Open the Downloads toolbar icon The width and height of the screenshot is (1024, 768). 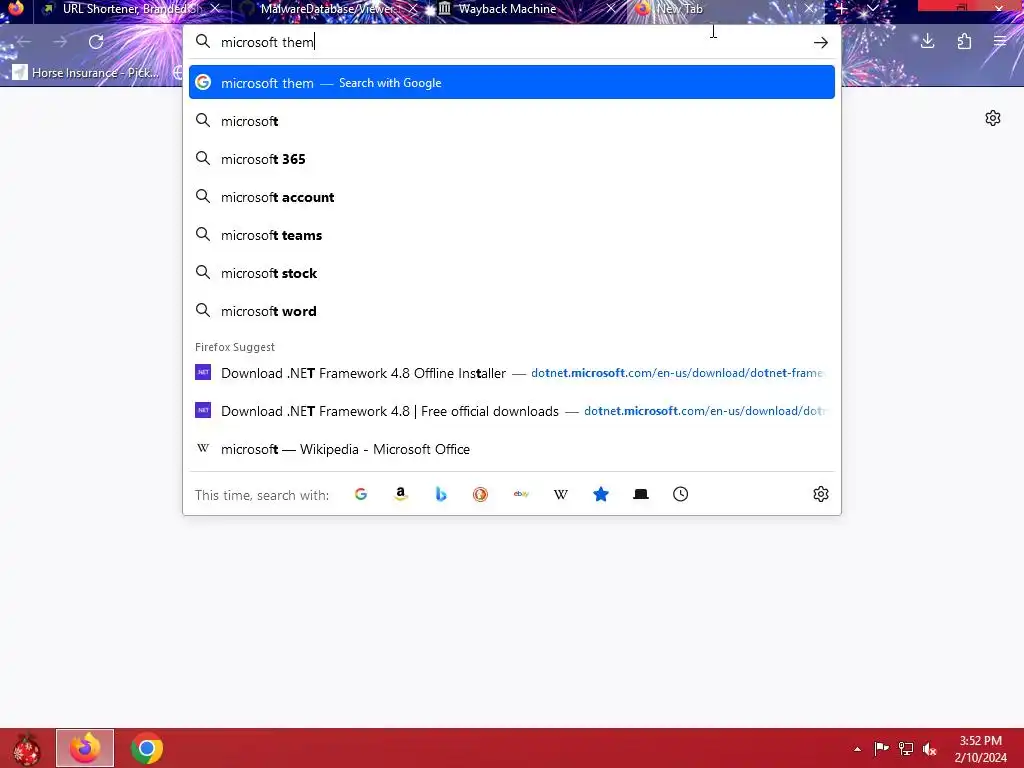coord(927,42)
